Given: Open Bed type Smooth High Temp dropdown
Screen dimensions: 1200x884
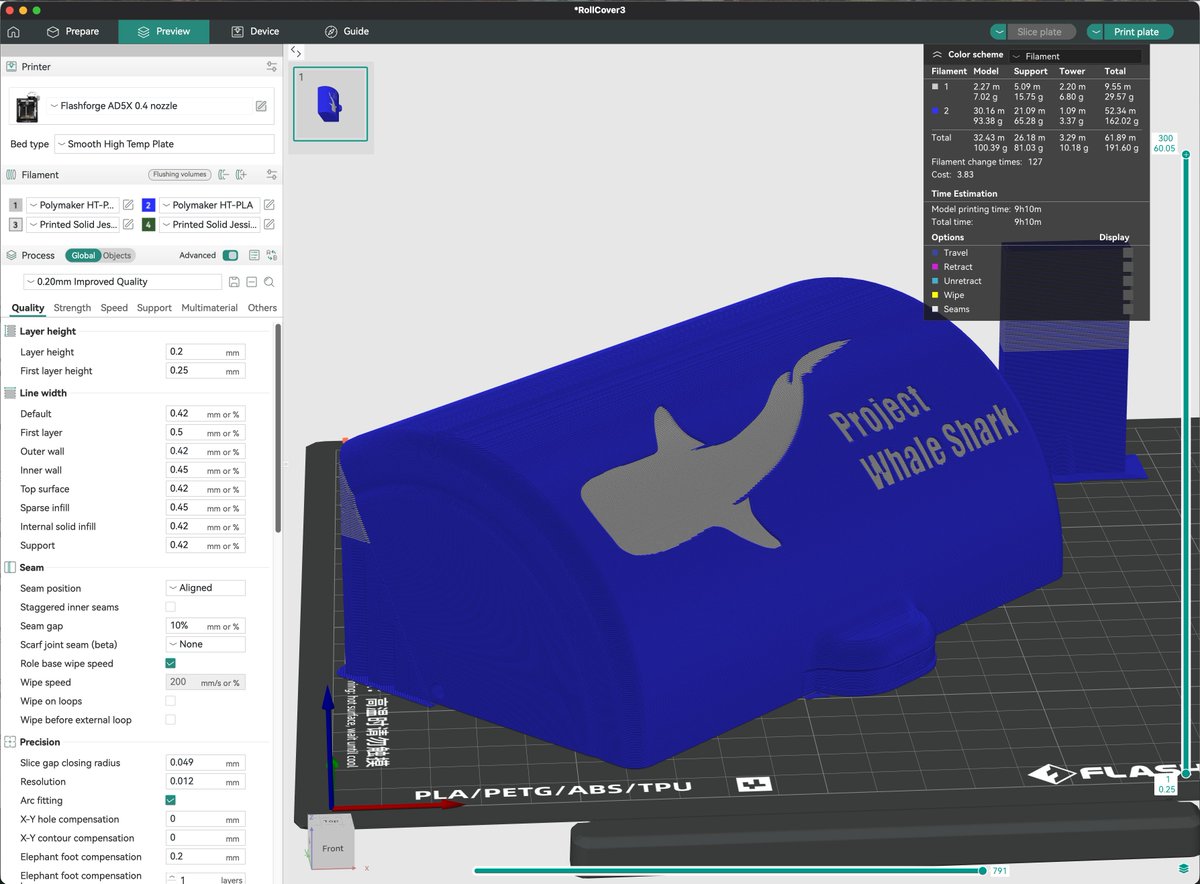Looking at the screenshot, I should [x=164, y=144].
